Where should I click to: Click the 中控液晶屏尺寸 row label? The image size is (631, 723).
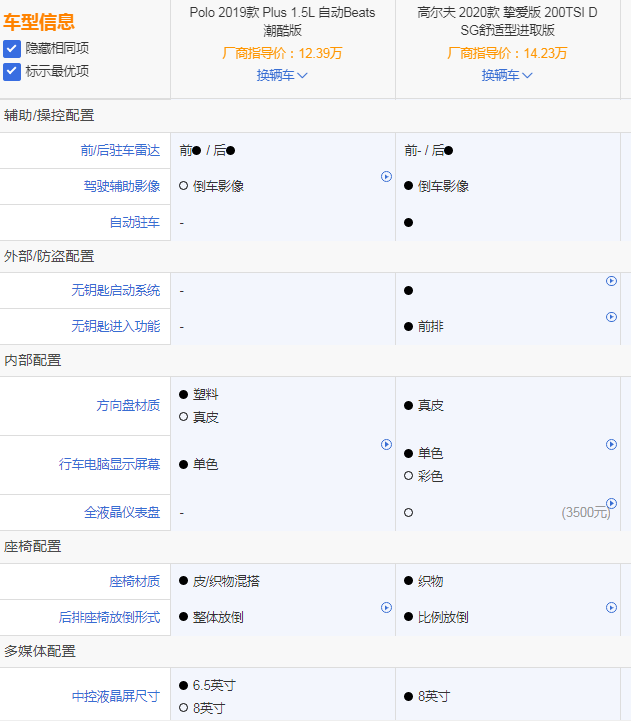[x=115, y=696]
